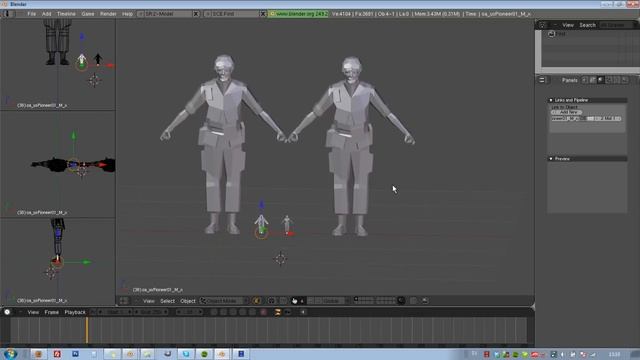Open the Add menu
The width and height of the screenshot is (640, 360).
tap(47, 14)
